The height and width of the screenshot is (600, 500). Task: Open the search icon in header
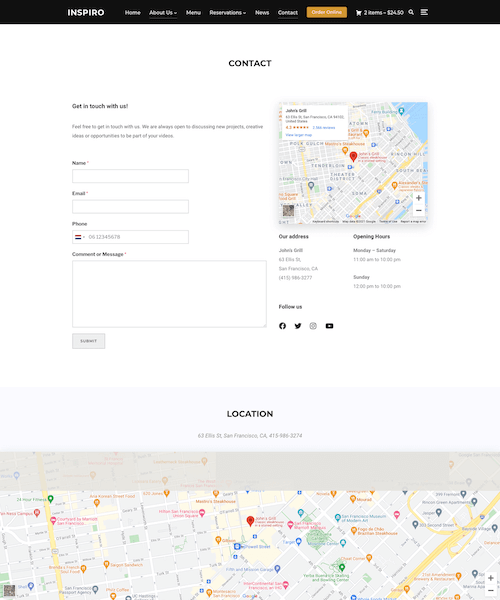[x=411, y=12]
